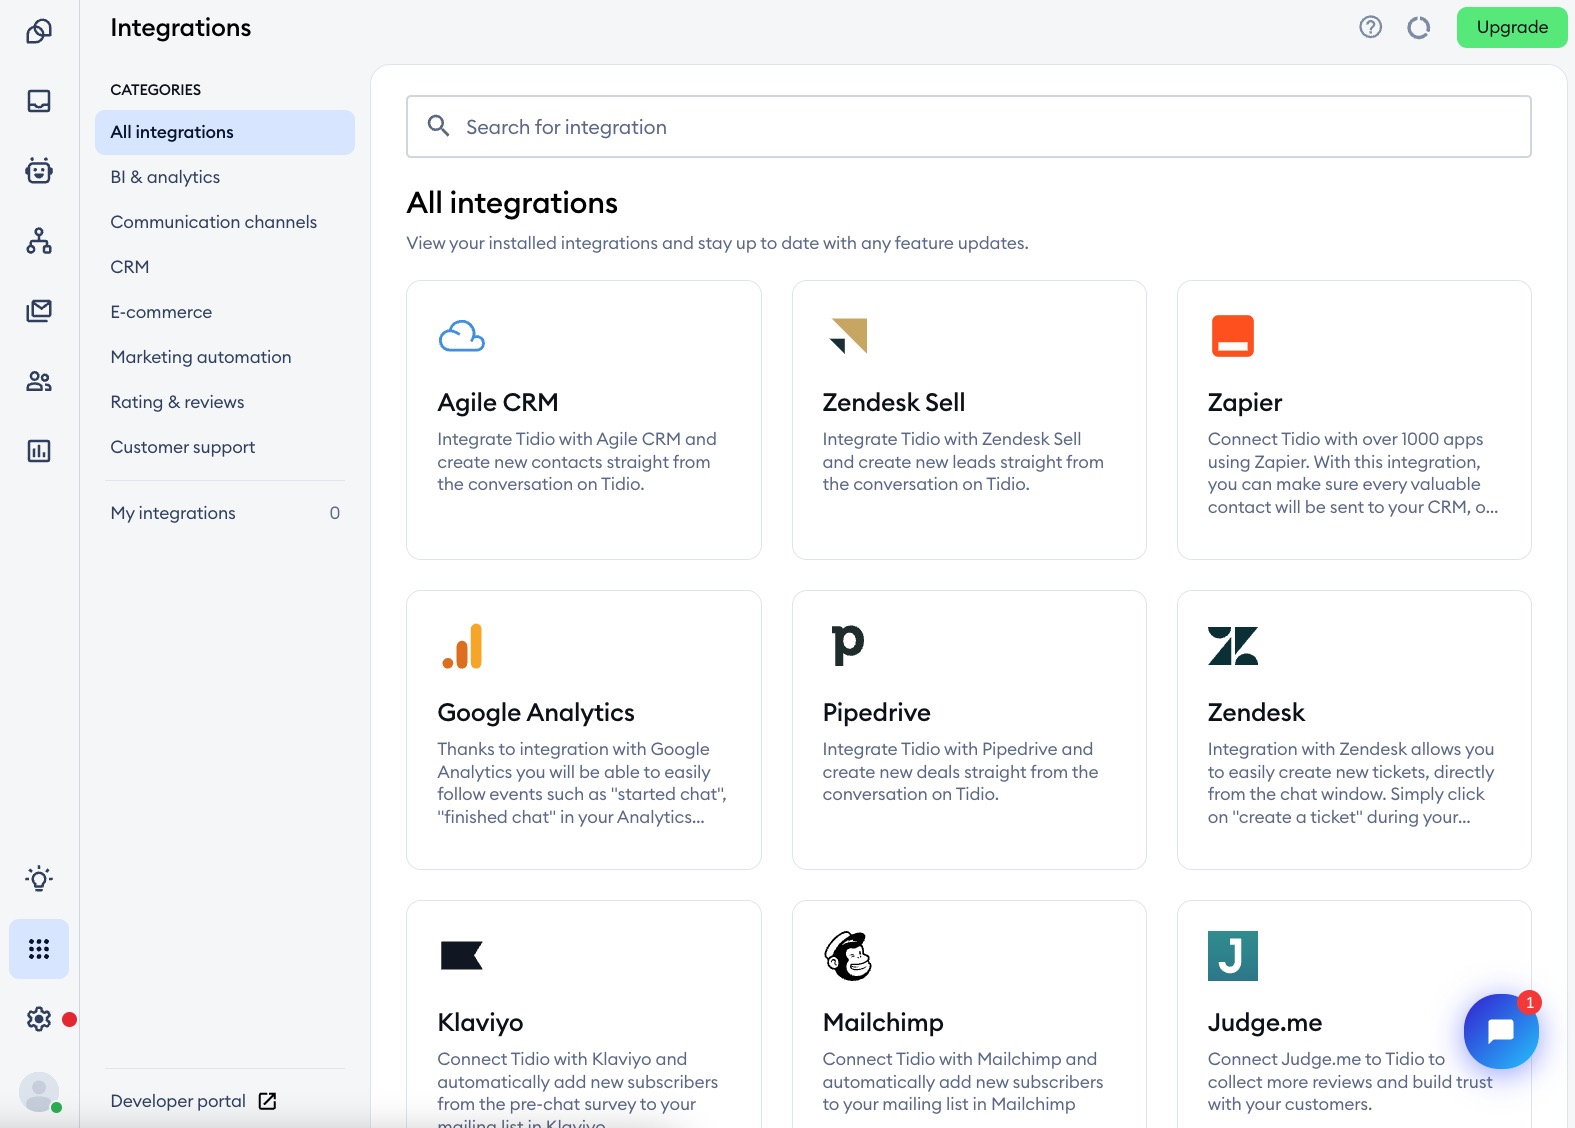1575x1128 pixels.
Task: Open the Inbox icon in left sidebar
Action: coord(39,101)
